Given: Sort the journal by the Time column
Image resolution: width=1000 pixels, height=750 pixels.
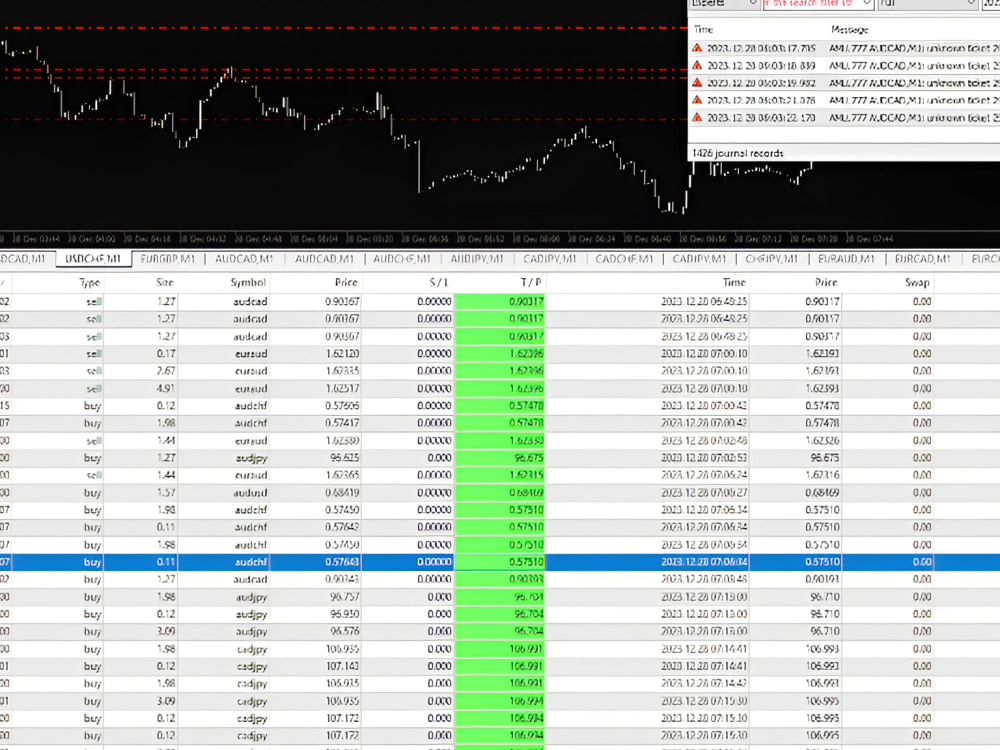Looking at the screenshot, I should click(x=703, y=30).
